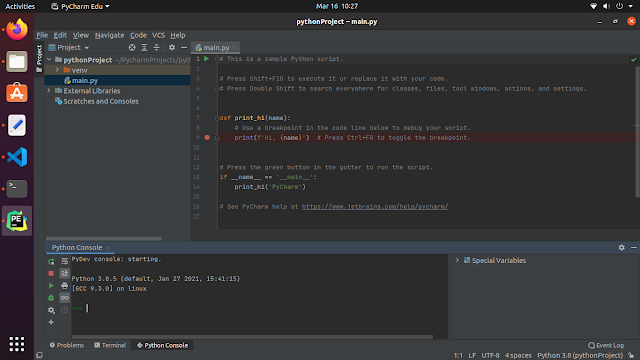The height and width of the screenshot is (360, 640).
Task: Go to line via 1:1 indicator
Action: pos(458,356)
